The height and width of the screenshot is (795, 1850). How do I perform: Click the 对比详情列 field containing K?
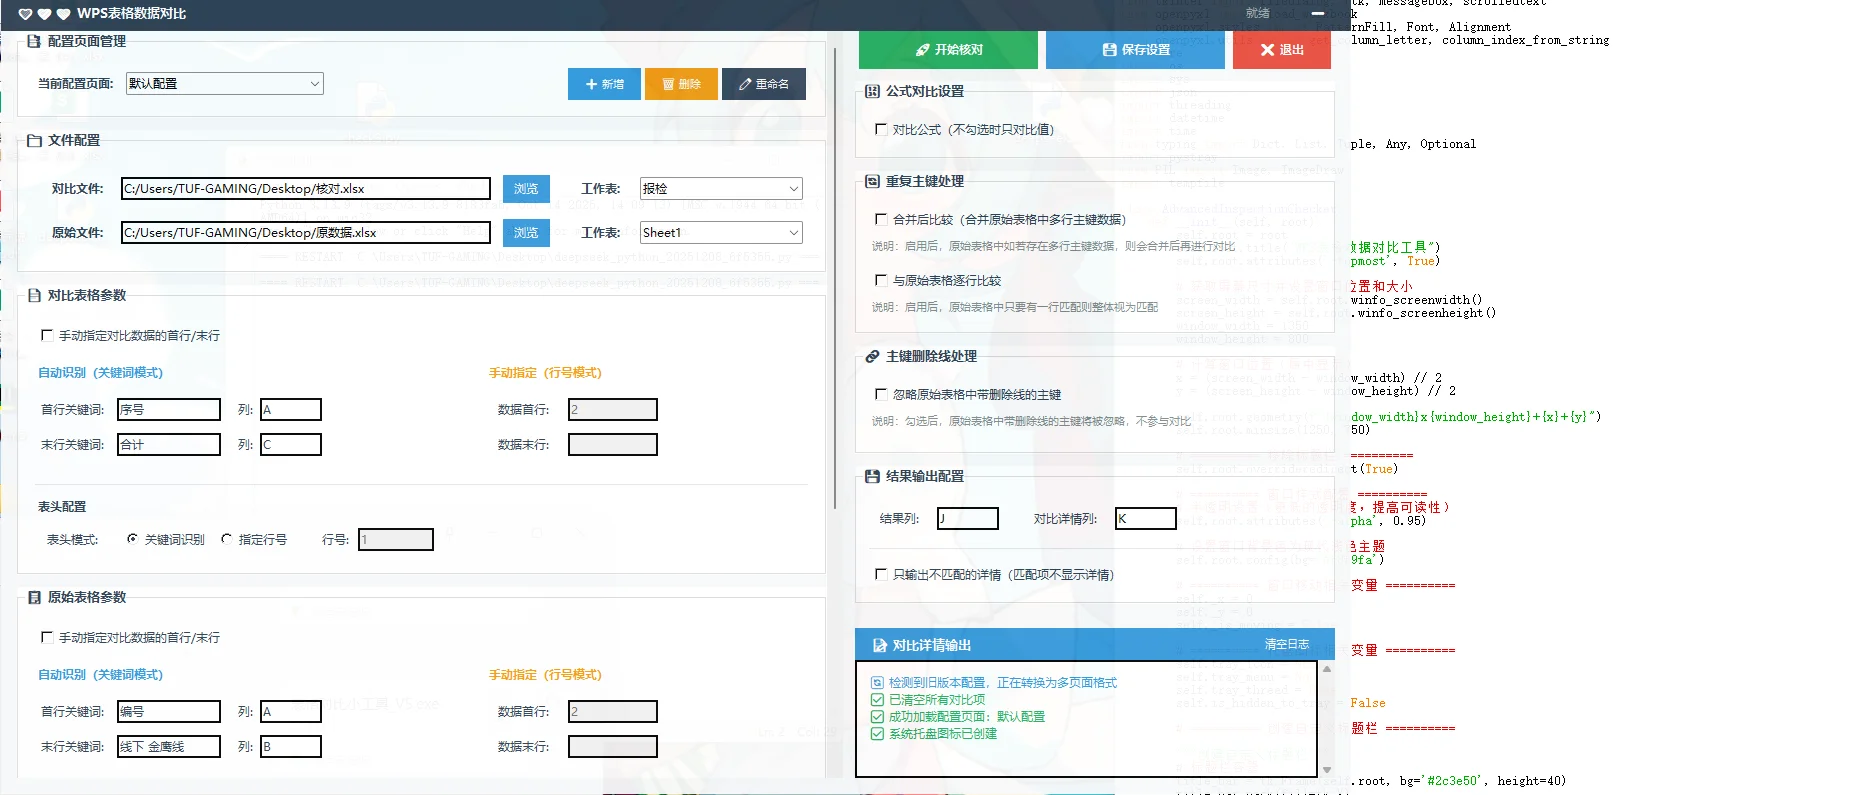pyautogui.click(x=1145, y=519)
